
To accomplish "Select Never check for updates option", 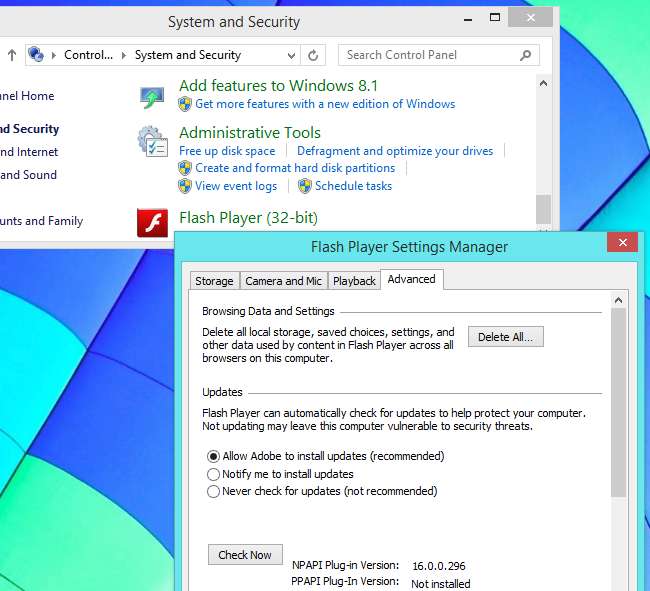I will pyautogui.click(x=213, y=491).
